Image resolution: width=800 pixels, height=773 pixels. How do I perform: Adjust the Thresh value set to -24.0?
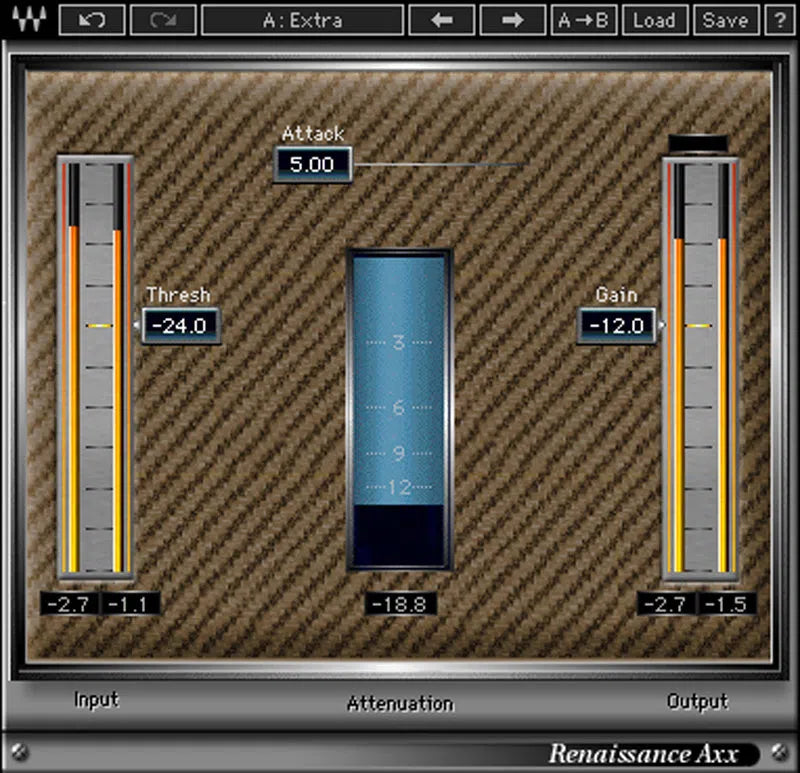click(x=180, y=326)
